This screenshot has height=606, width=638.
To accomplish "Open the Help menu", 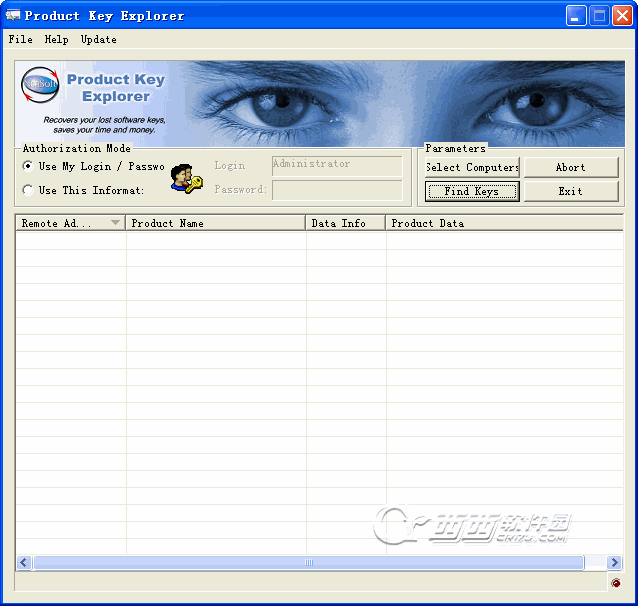I will click(56, 39).
